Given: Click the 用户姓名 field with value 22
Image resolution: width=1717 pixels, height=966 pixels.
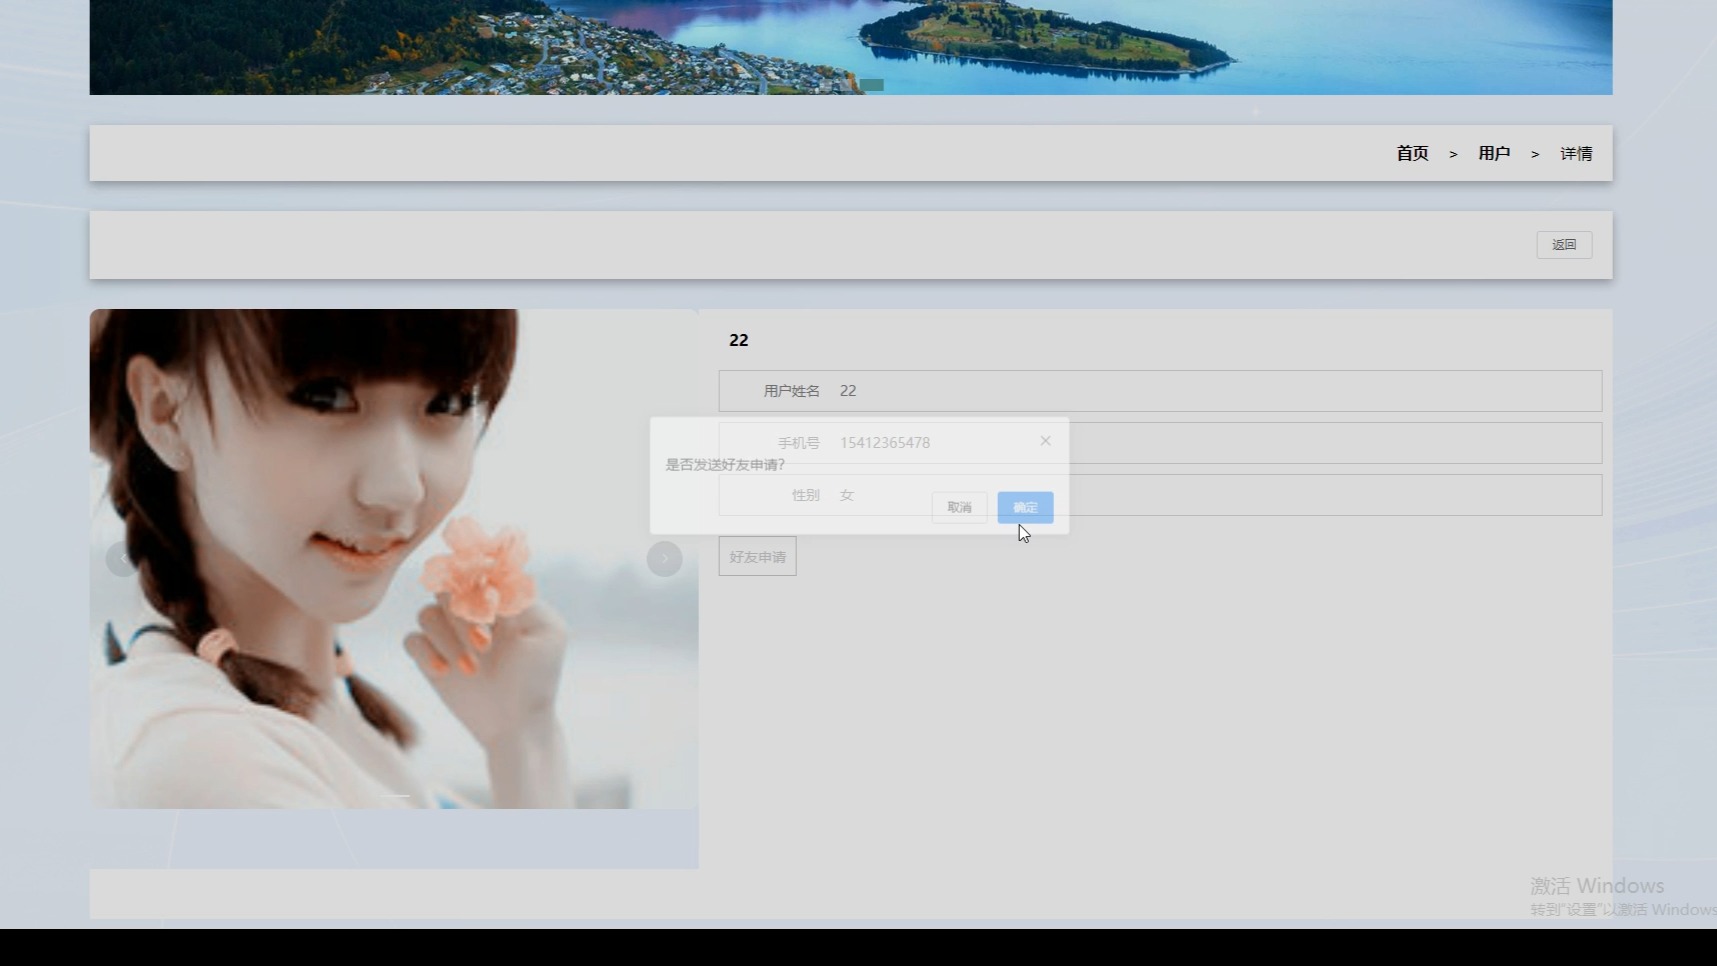Looking at the screenshot, I should point(1160,391).
